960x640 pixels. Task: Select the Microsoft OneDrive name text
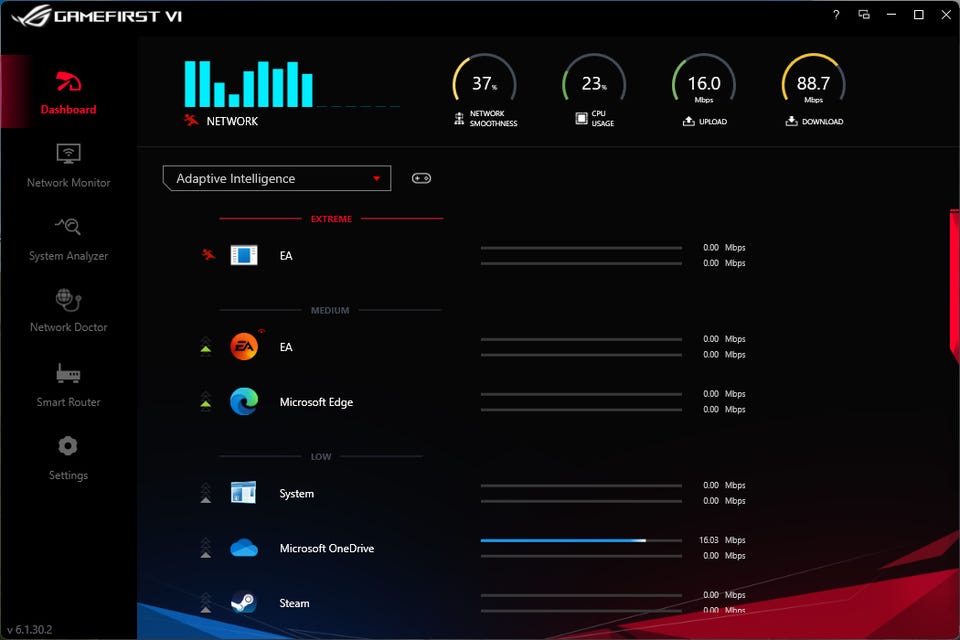(326, 548)
